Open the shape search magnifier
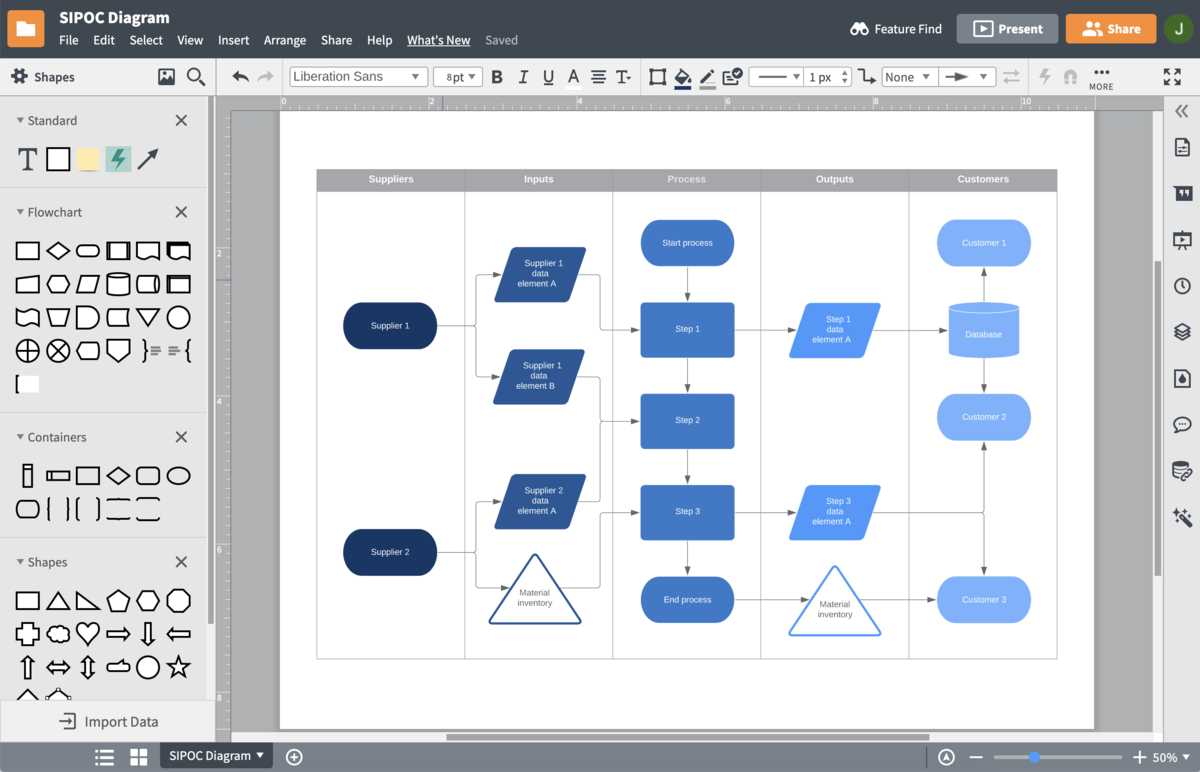Image resolution: width=1200 pixels, height=772 pixels. (196, 76)
